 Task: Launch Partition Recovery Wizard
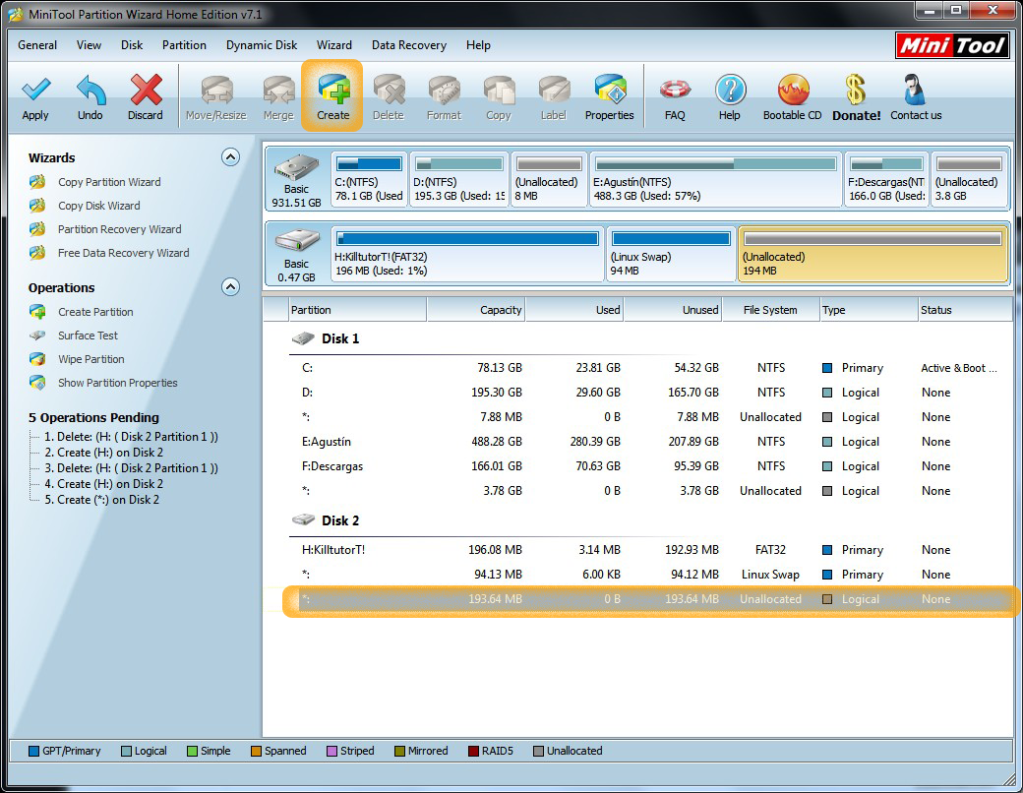(119, 229)
